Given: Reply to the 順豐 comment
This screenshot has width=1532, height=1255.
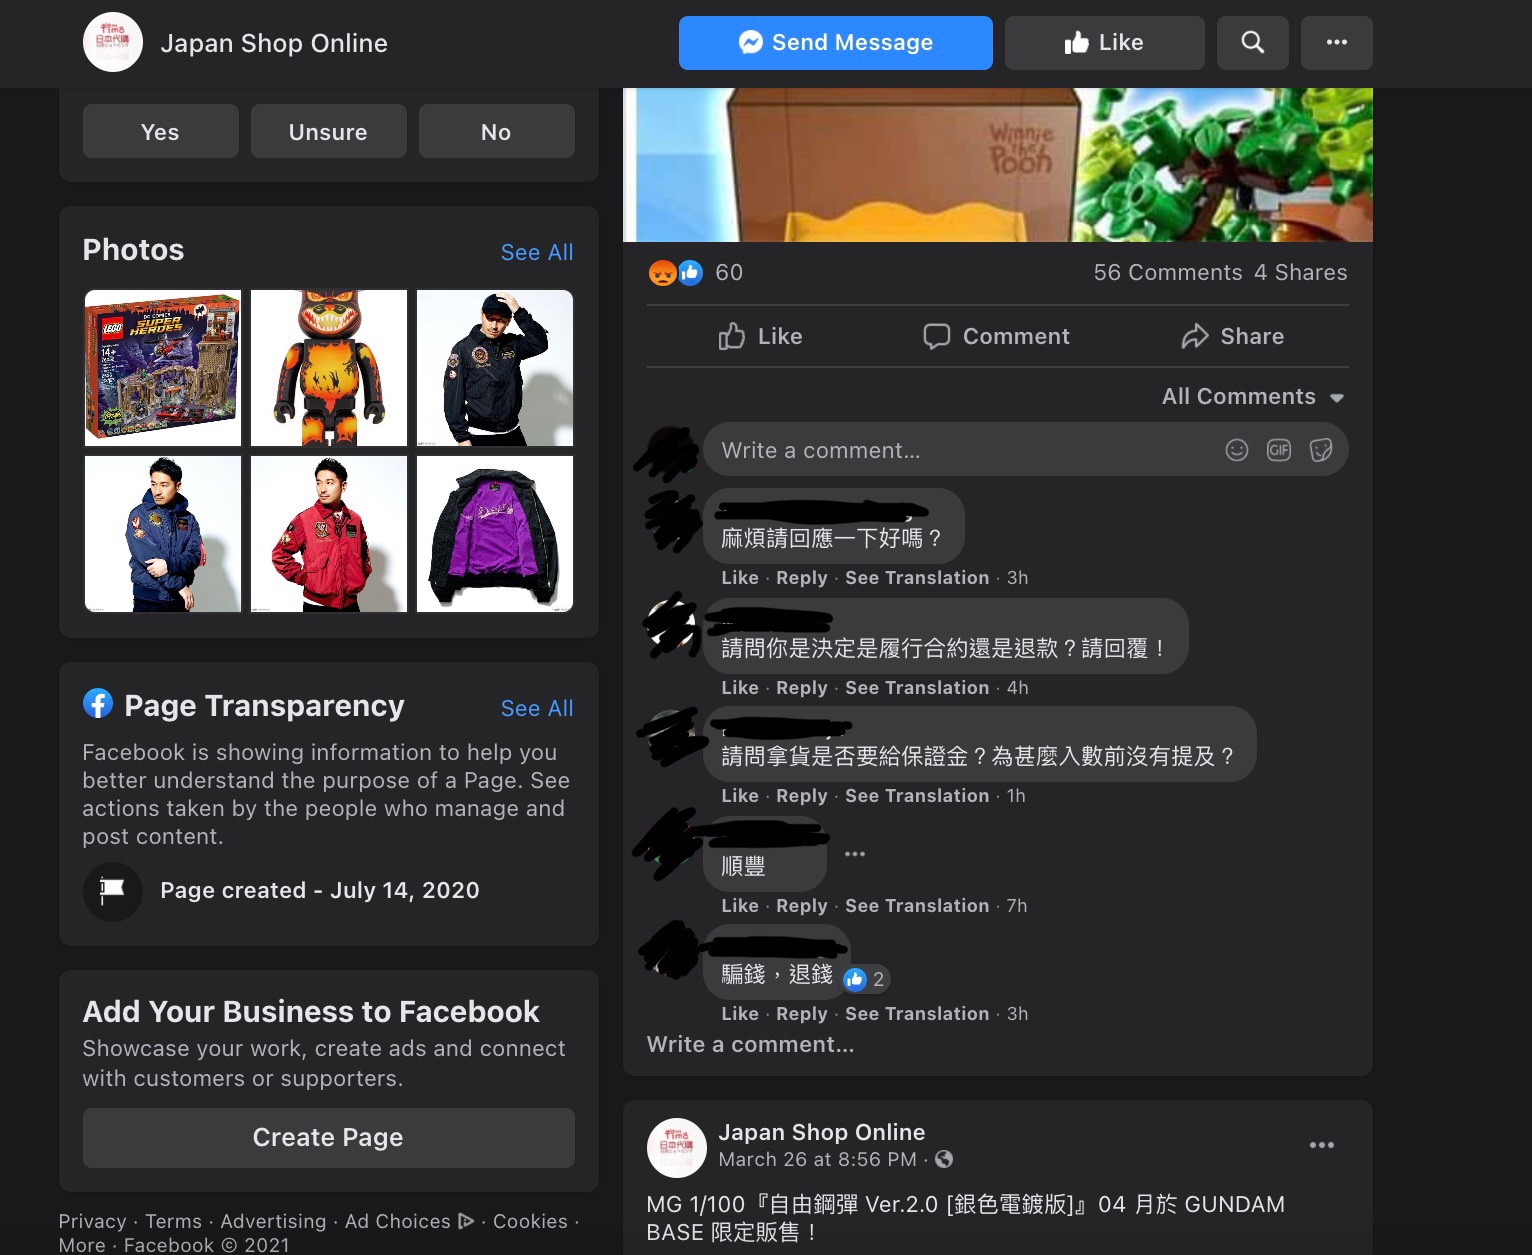Looking at the screenshot, I should [x=802, y=906].
